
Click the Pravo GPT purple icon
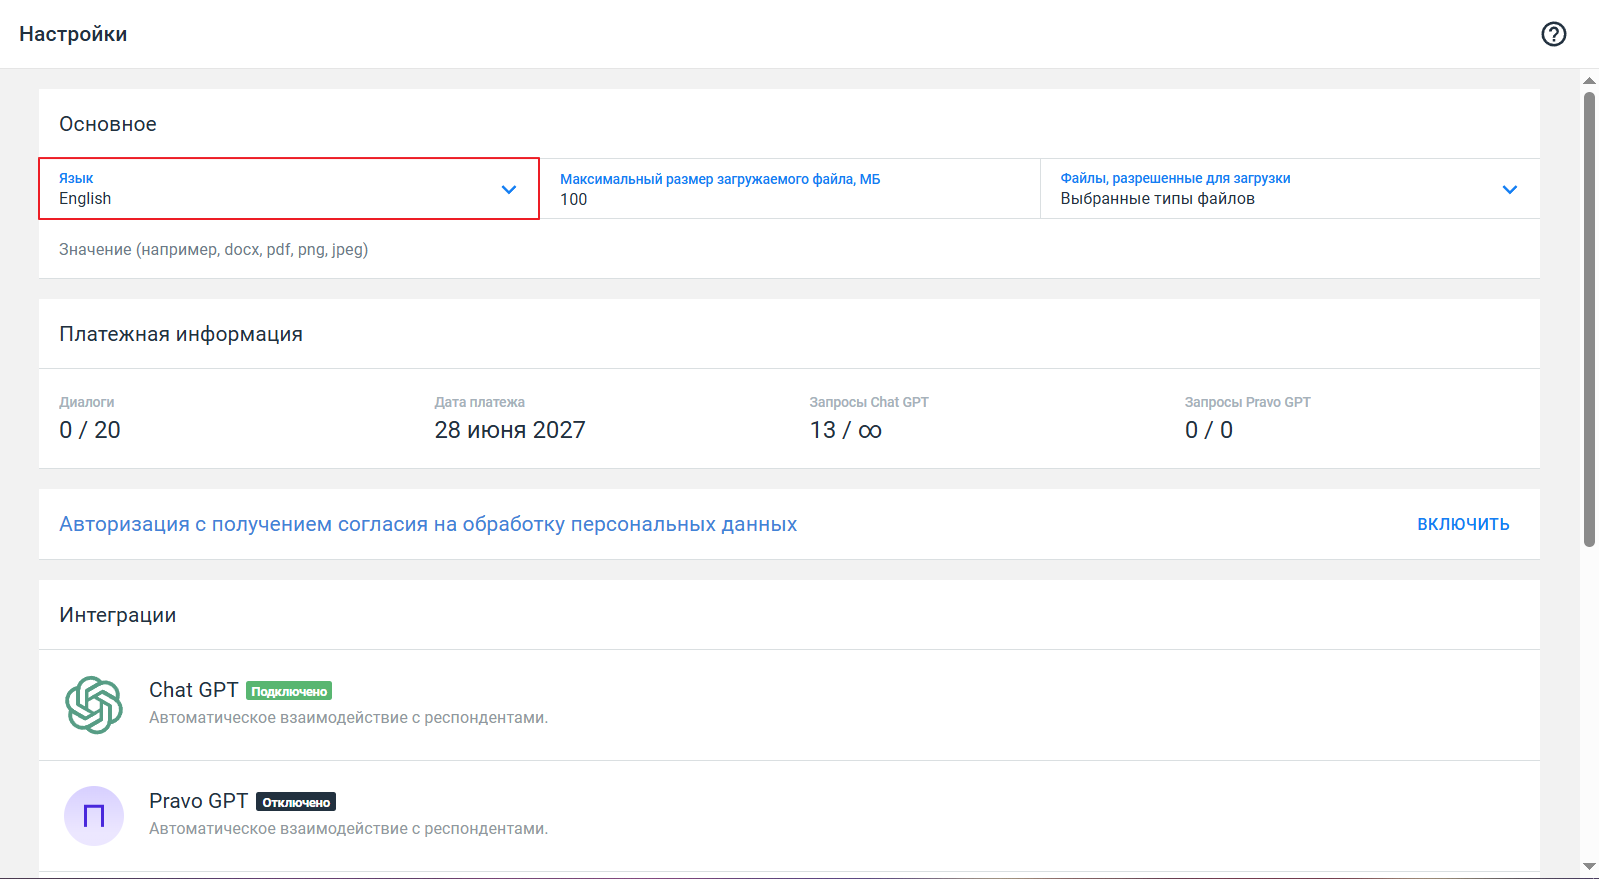94,816
